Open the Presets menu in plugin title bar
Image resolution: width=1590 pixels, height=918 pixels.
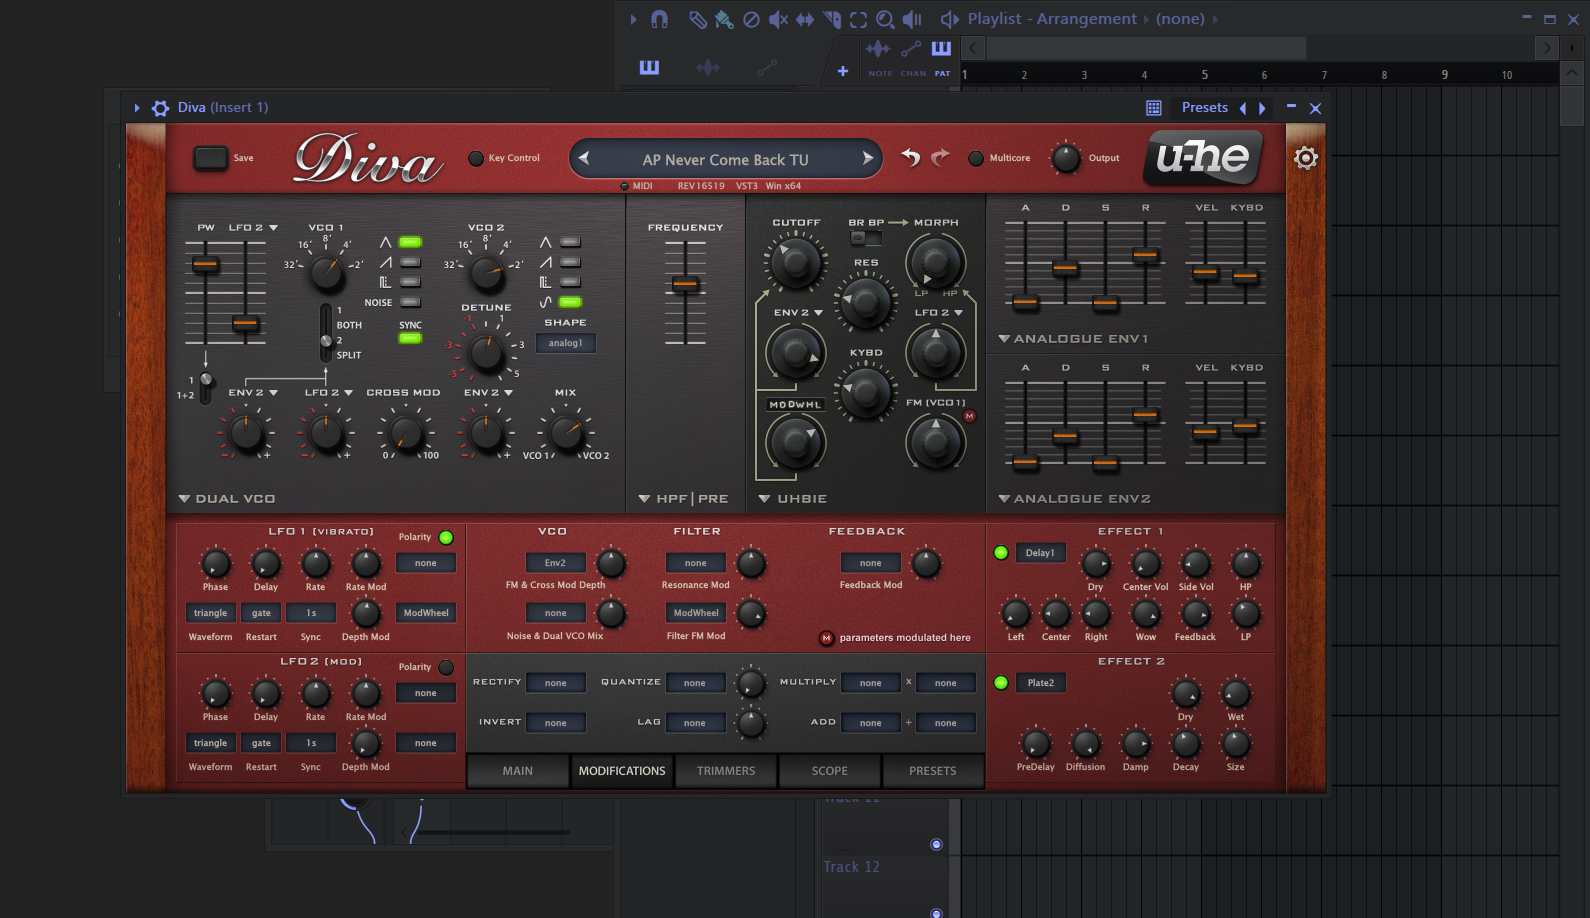coord(1205,108)
